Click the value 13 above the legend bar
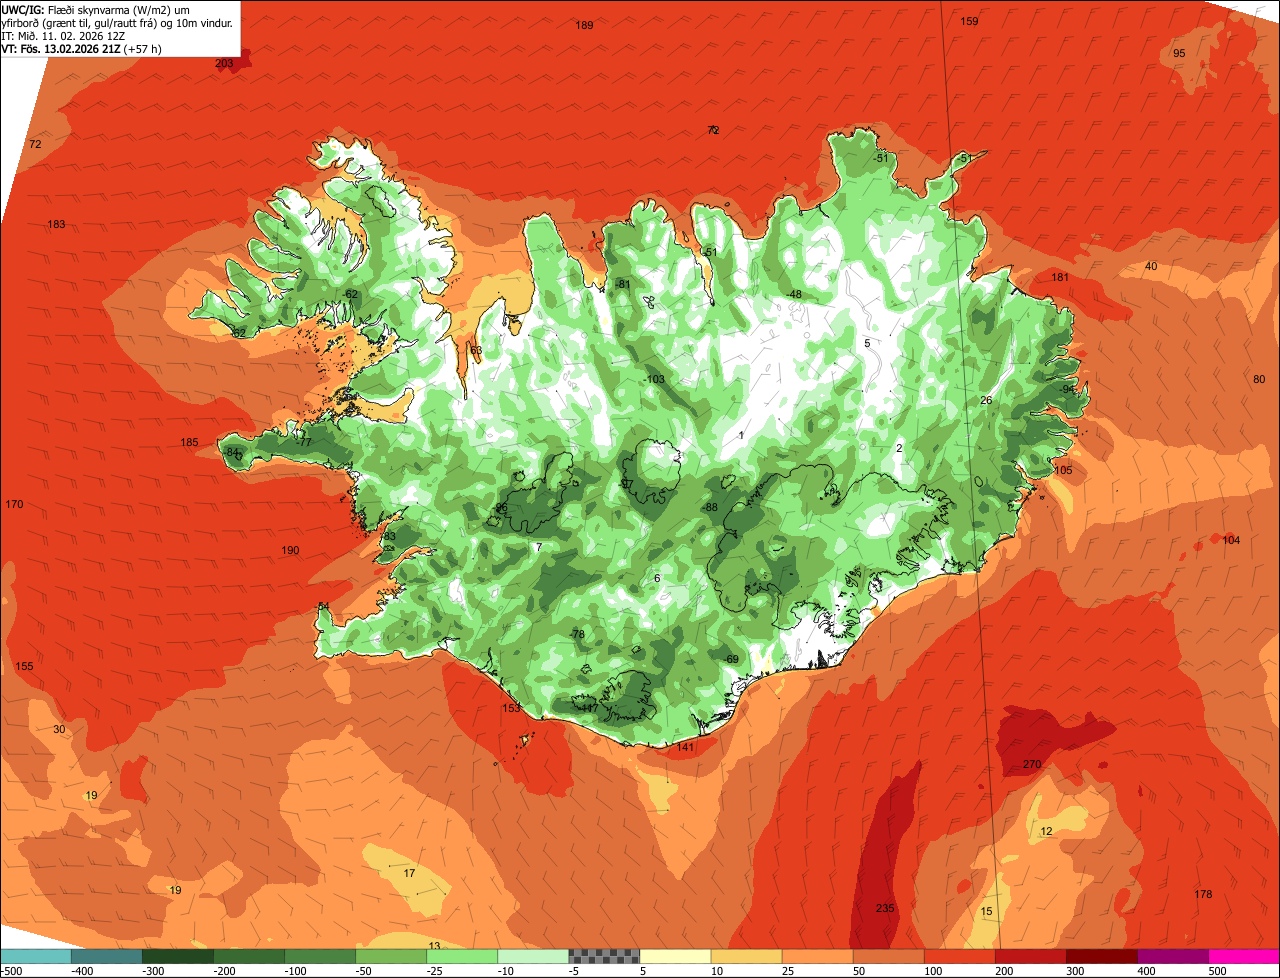Image resolution: width=1280 pixels, height=978 pixels. point(434,945)
